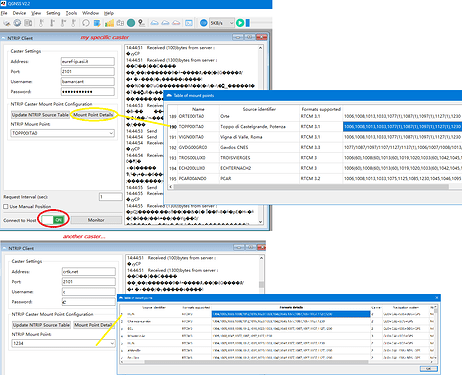Click the highlighted format details row in lower table
This screenshot has width=462, height=375.
[291, 314]
